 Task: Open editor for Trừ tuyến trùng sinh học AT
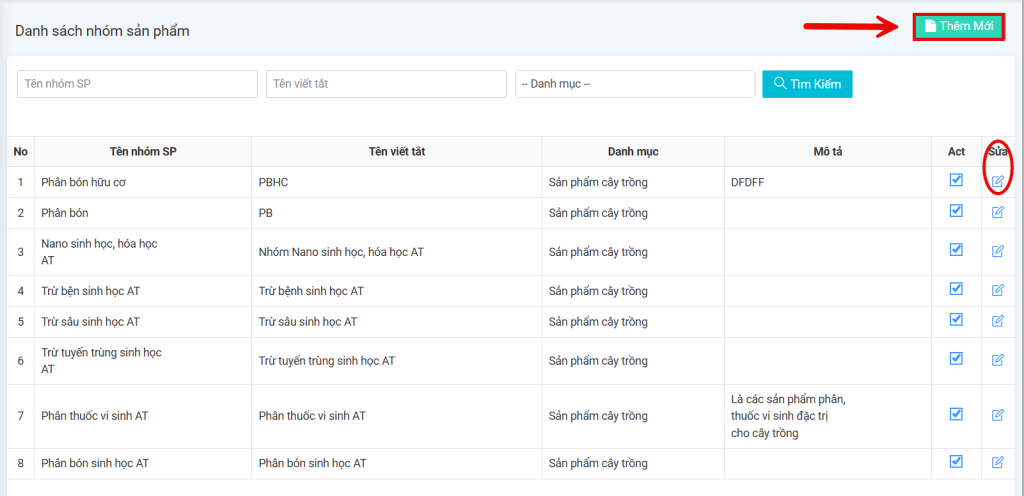pos(997,360)
